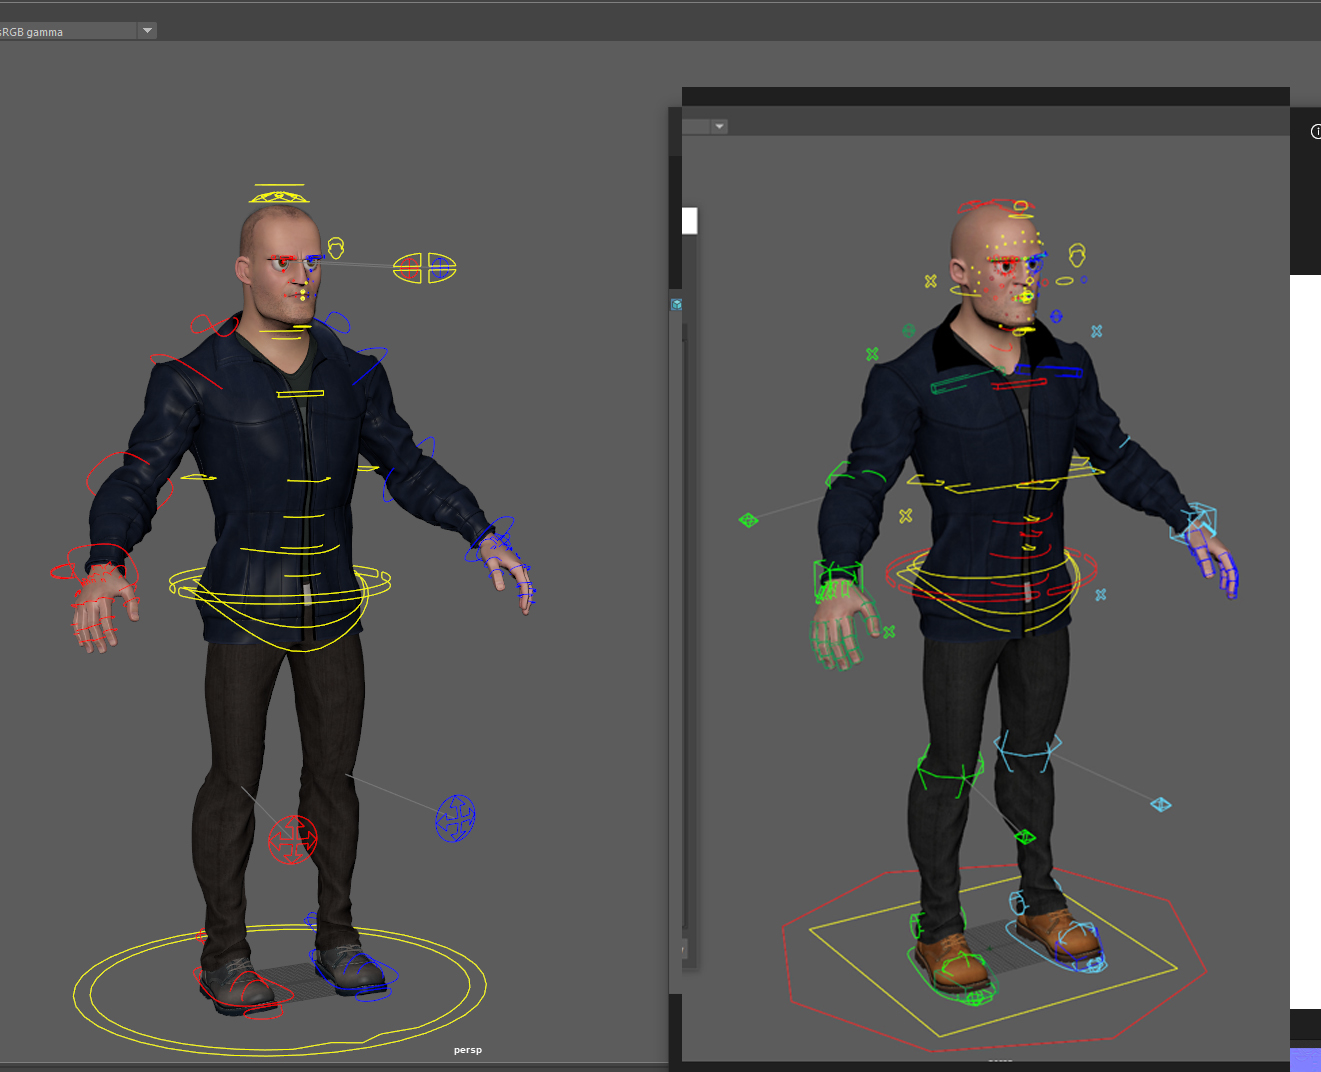Viewport: 1321px width, 1072px height.
Task: Click the info icon at right edge
Action: pos(1315,132)
